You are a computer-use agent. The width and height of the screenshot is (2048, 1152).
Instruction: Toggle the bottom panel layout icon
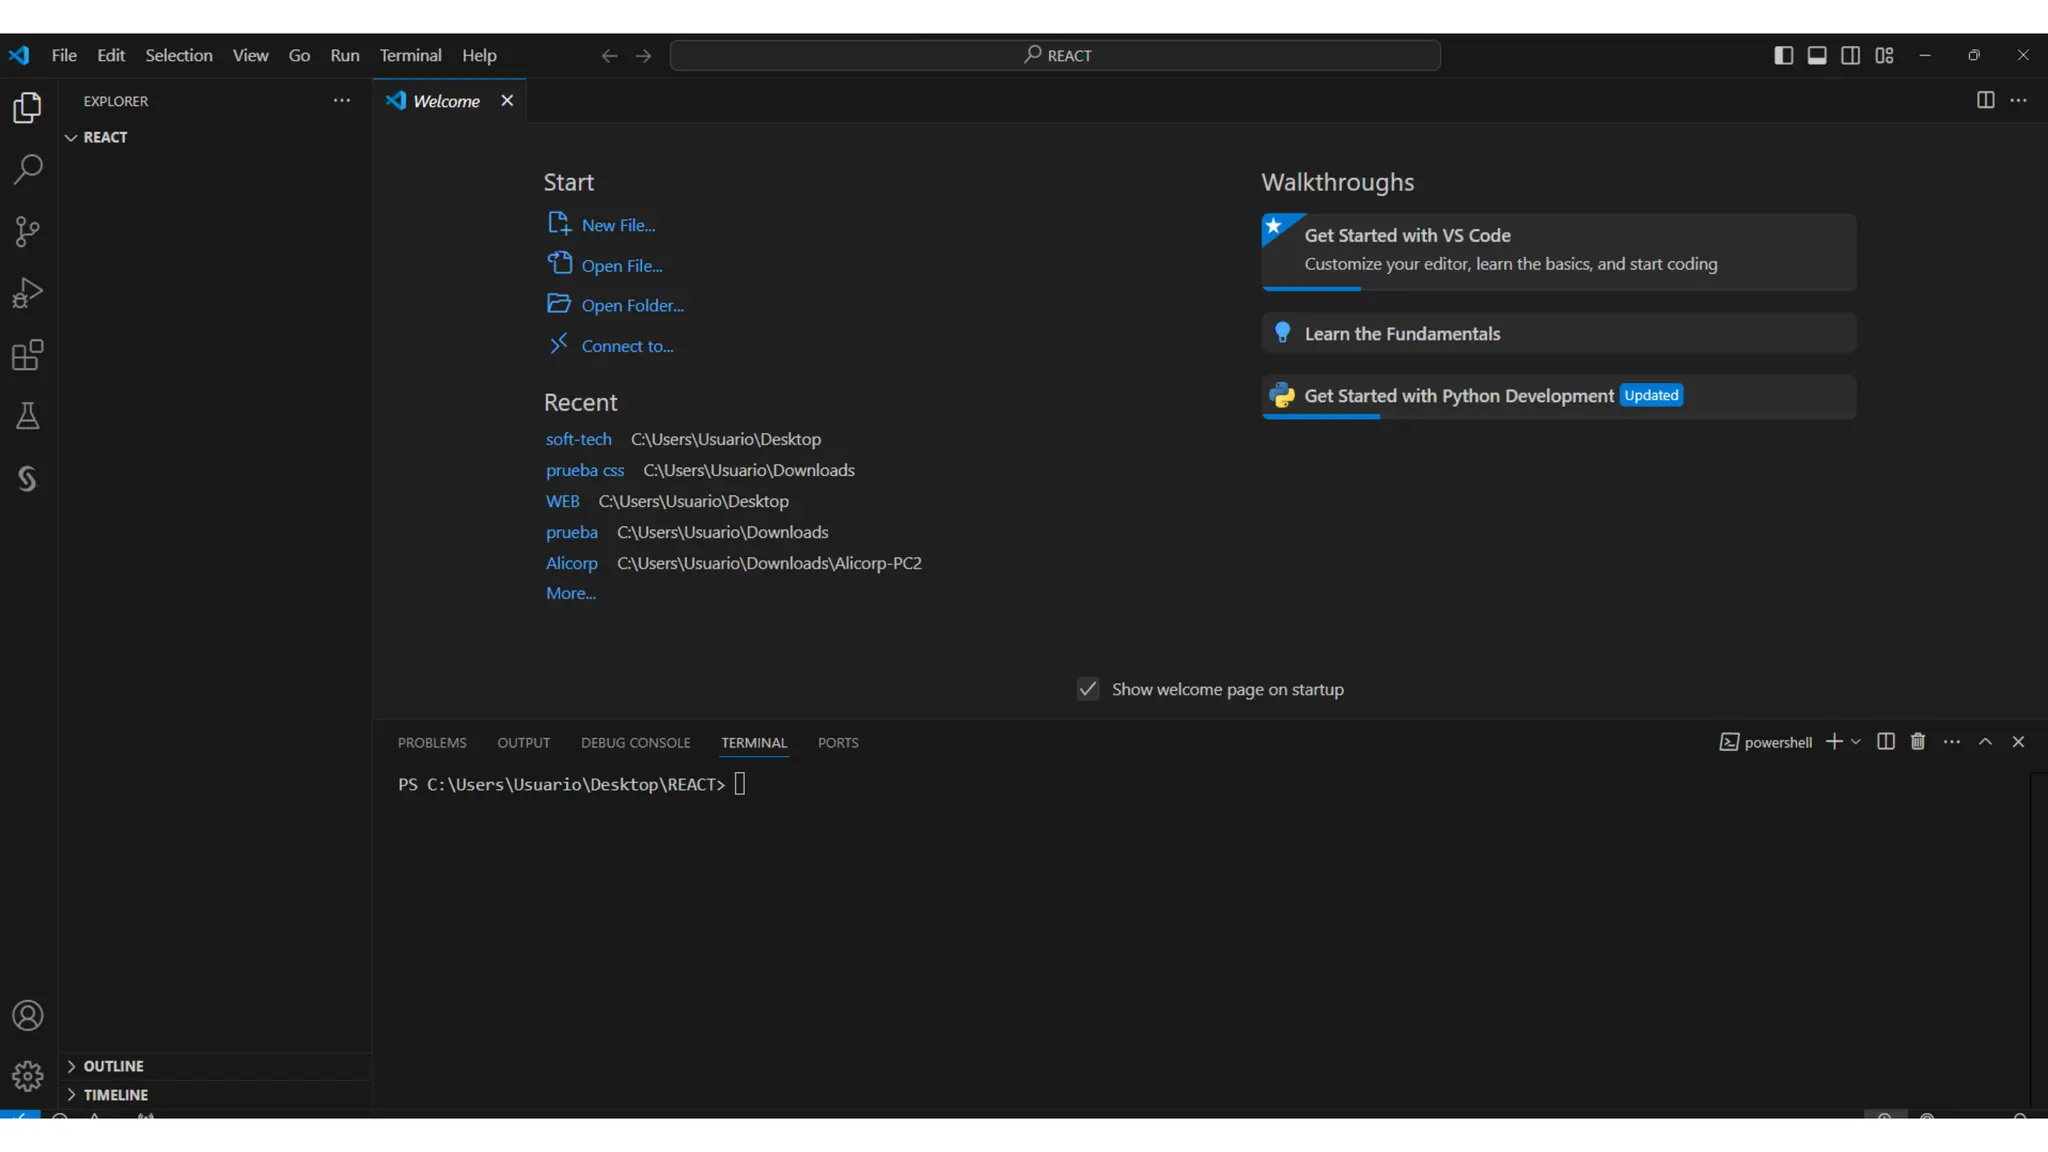[1817, 55]
